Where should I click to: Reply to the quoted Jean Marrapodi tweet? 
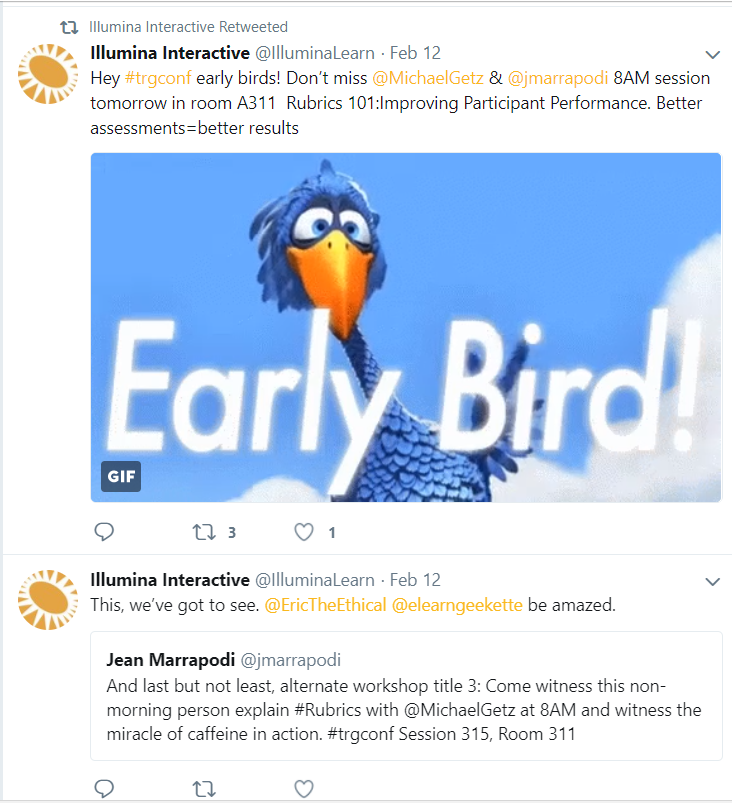tap(104, 788)
